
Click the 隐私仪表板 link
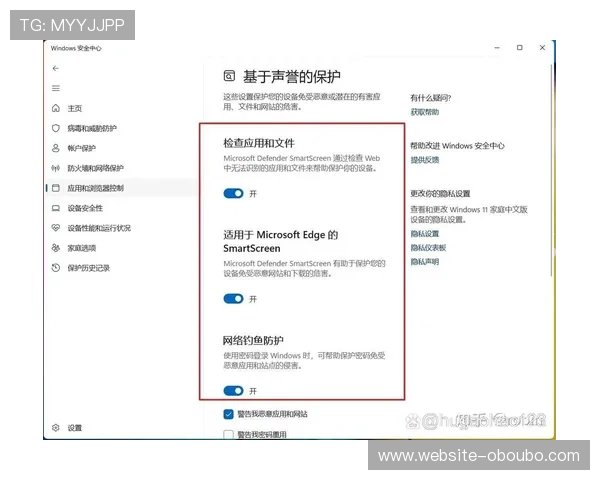pyautogui.click(x=428, y=248)
